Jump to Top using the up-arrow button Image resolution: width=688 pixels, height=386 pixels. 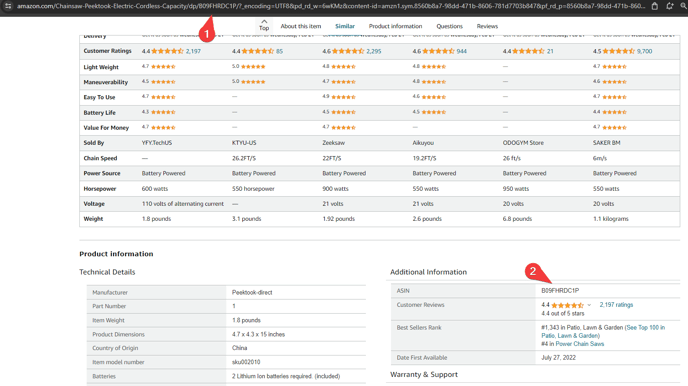[264, 25]
